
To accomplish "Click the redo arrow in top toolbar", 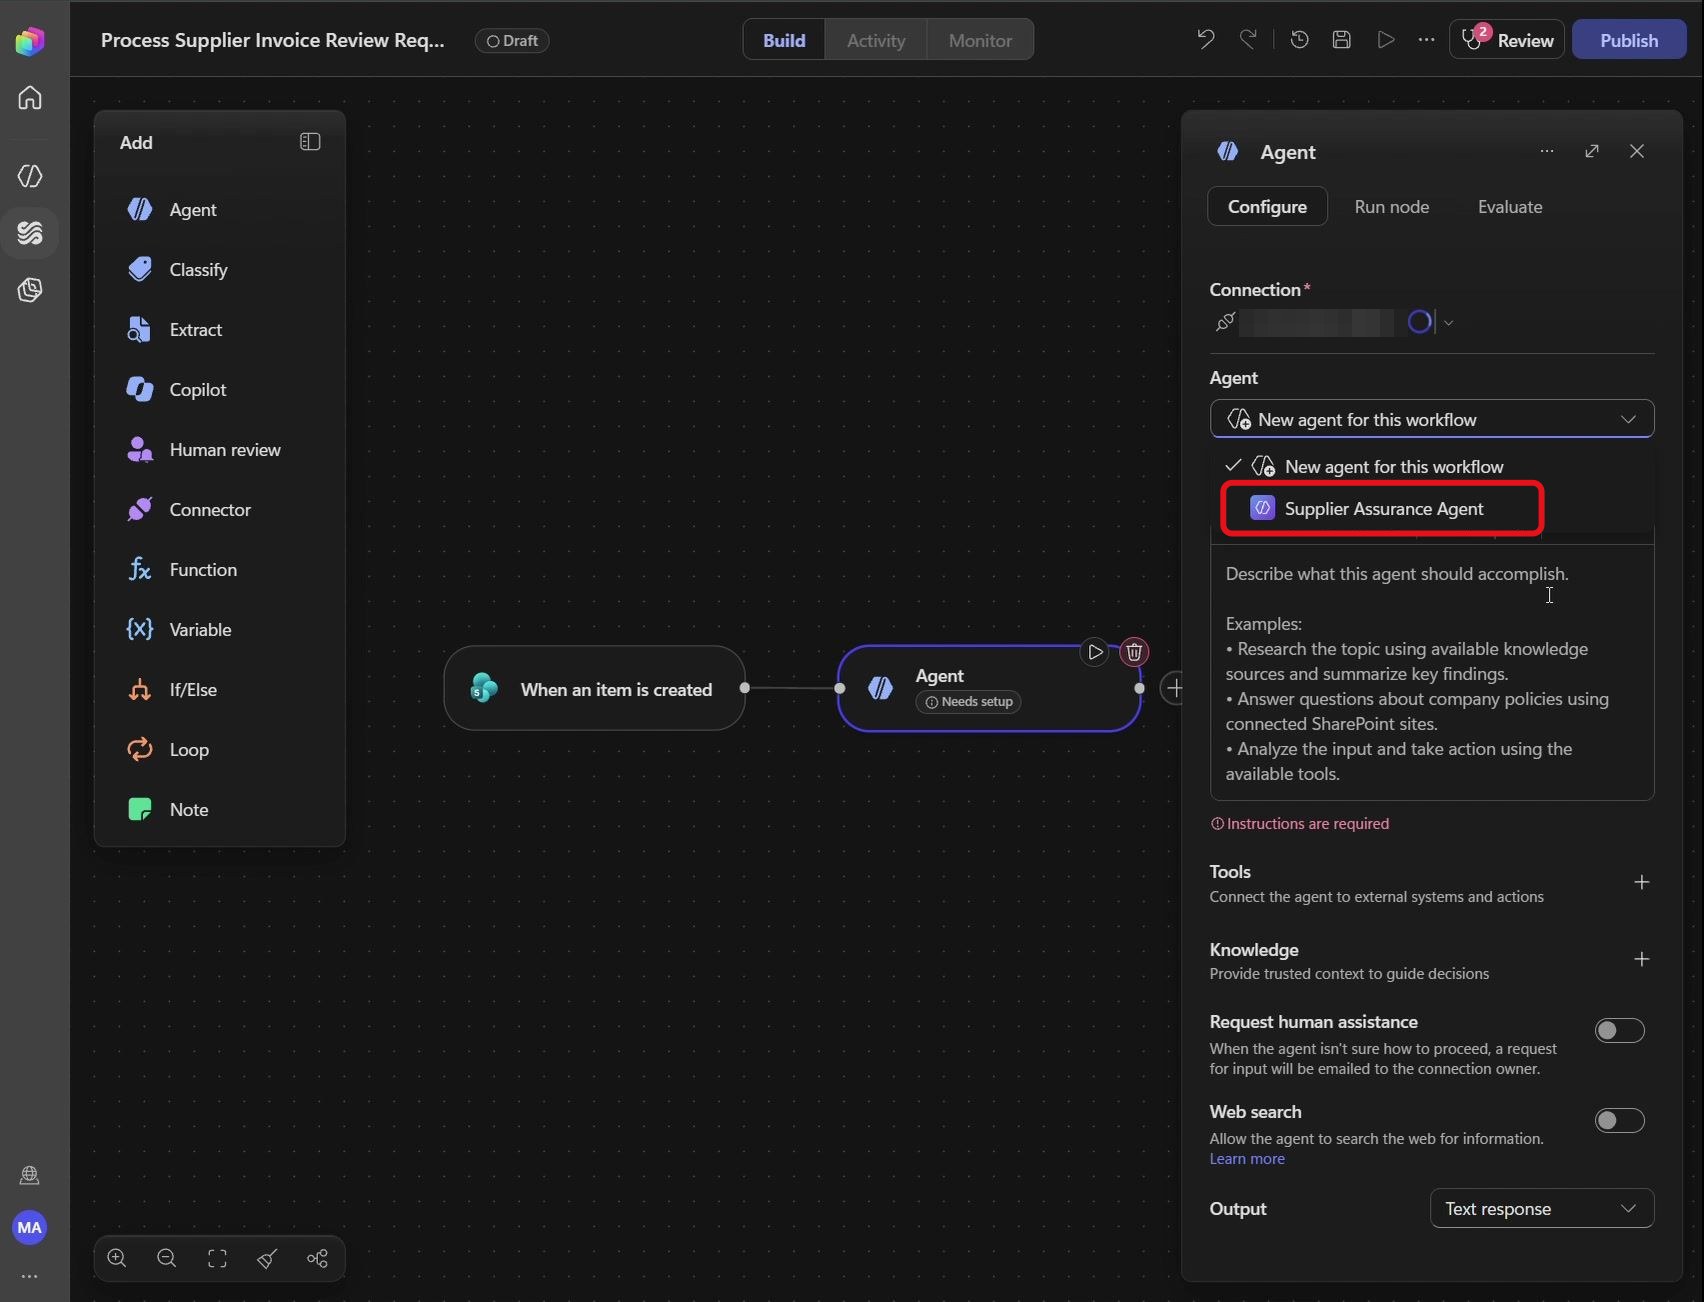I will tap(1248, 40).
